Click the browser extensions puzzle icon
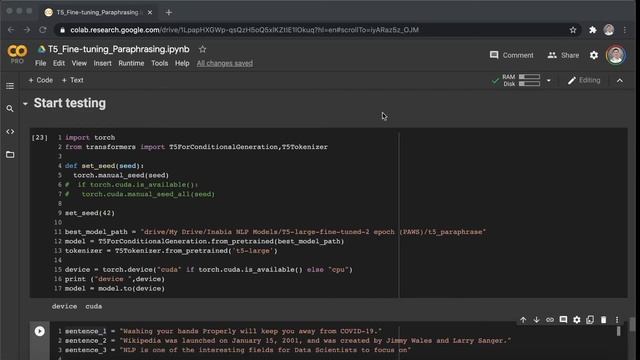This screenshot has width=640, height=360. point(593,30)
